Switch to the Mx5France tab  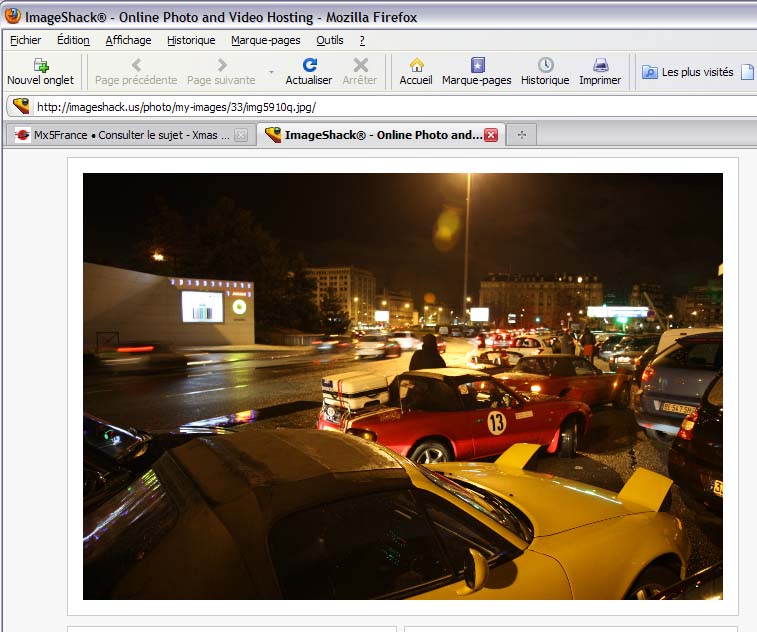[122, 135]
